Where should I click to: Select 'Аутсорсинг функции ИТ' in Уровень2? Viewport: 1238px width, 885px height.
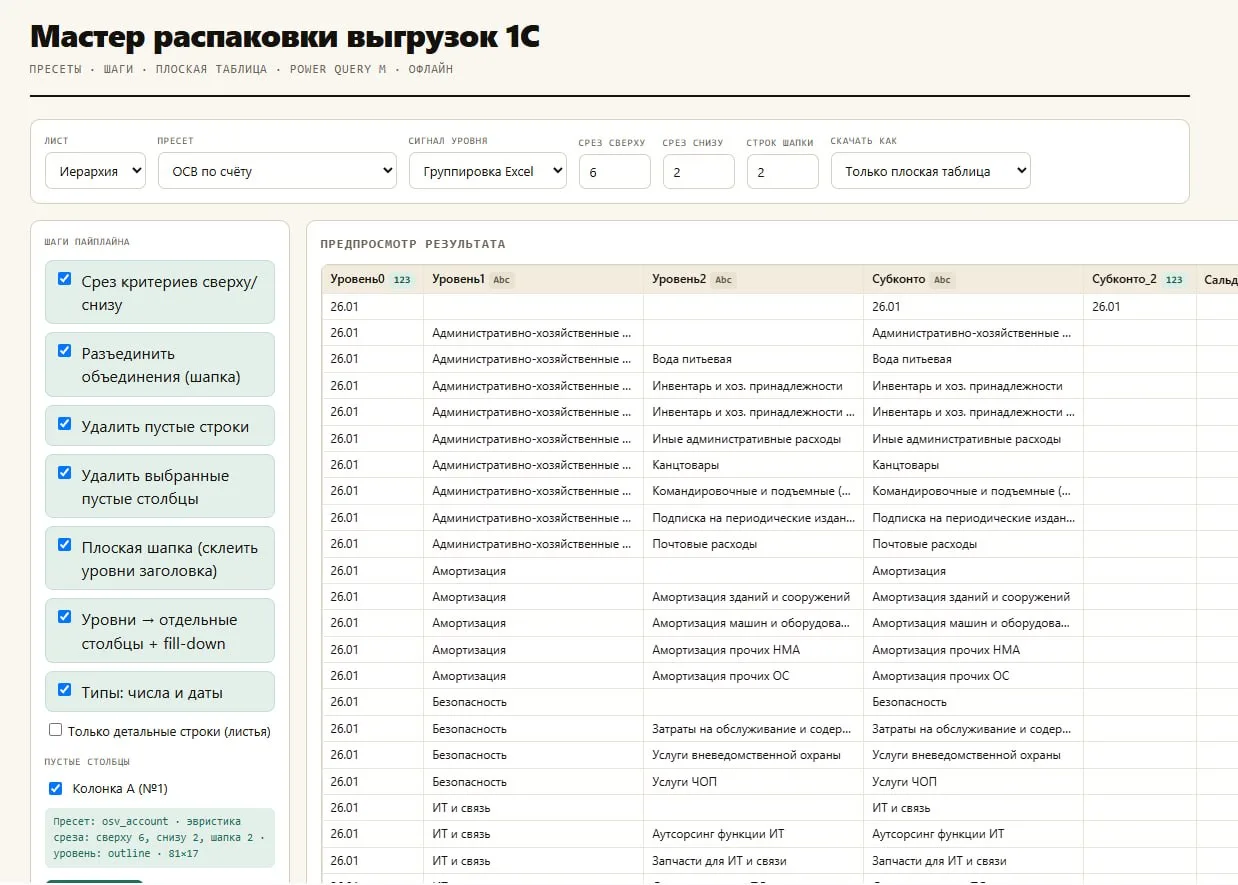click(x=754, y=834)
